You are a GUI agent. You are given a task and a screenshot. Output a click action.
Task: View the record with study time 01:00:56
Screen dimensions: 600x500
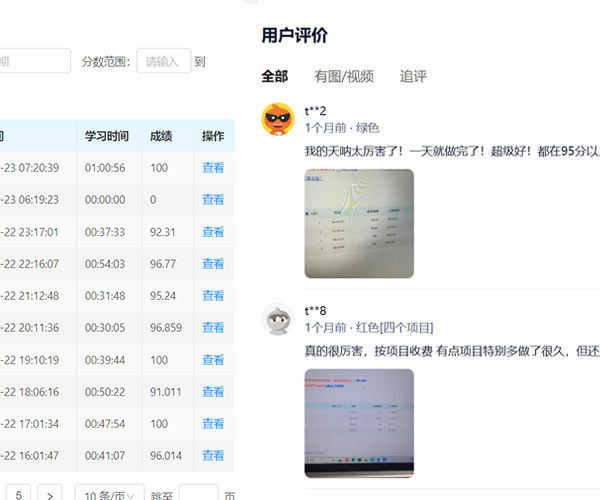click(x=213, y=168)
